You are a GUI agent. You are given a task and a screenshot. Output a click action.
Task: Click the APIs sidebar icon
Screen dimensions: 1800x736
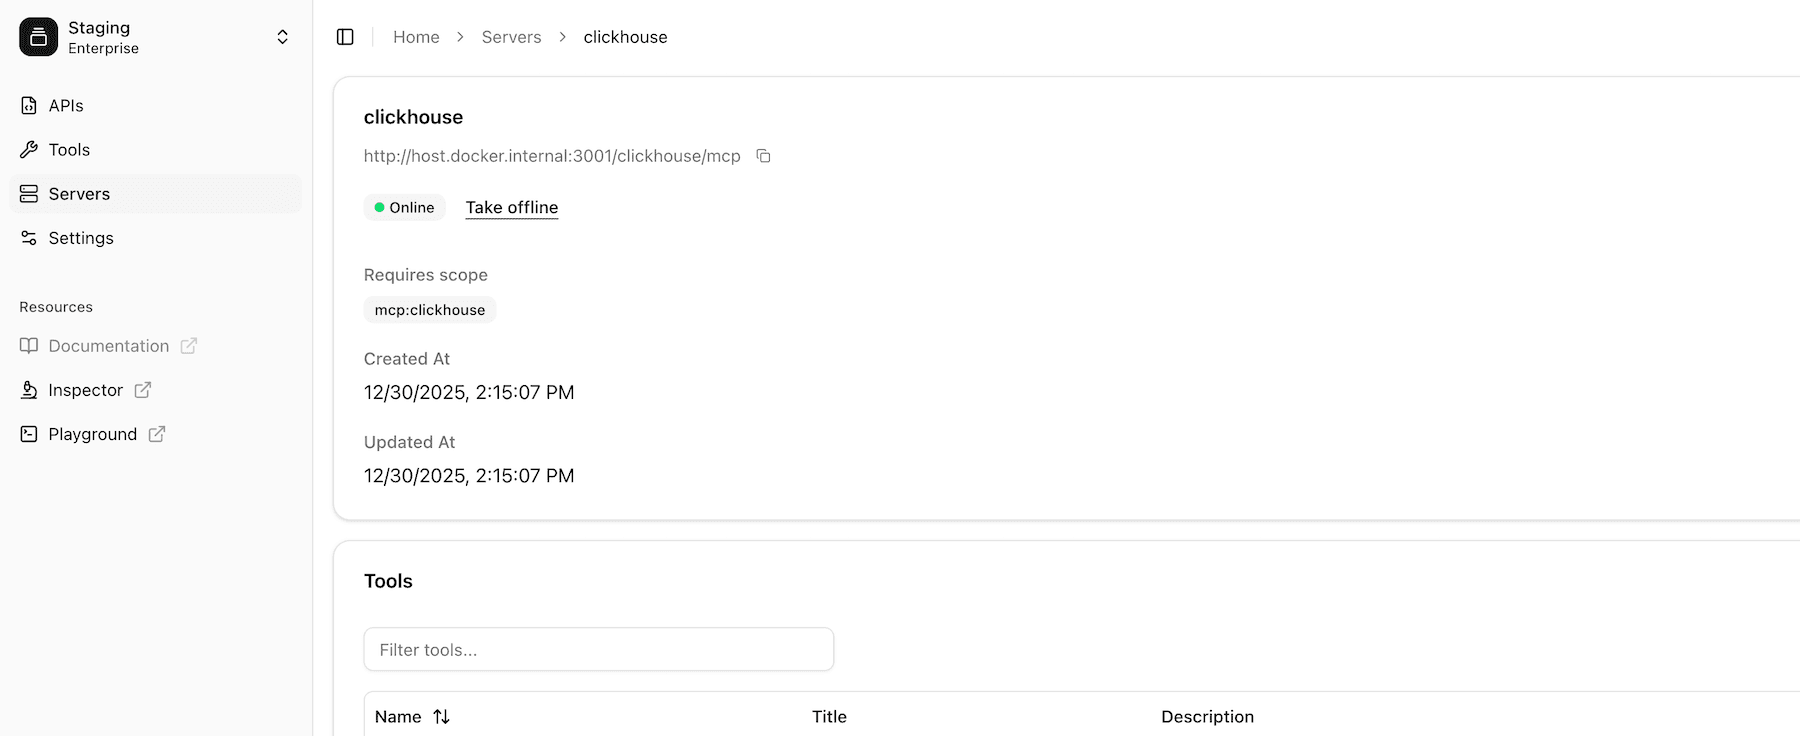(29, 106)
